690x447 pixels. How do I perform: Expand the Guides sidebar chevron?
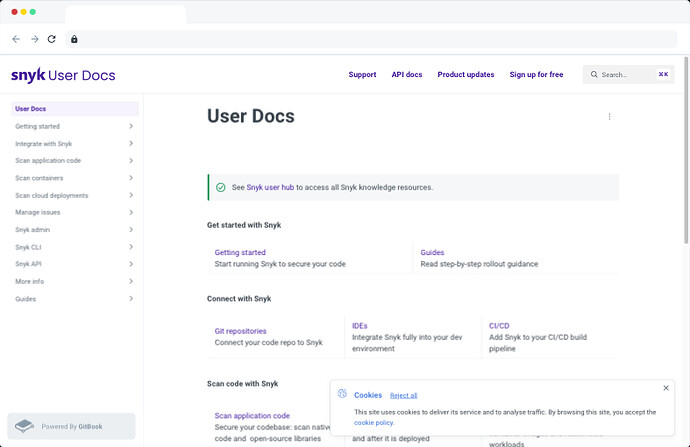(131, 298)
